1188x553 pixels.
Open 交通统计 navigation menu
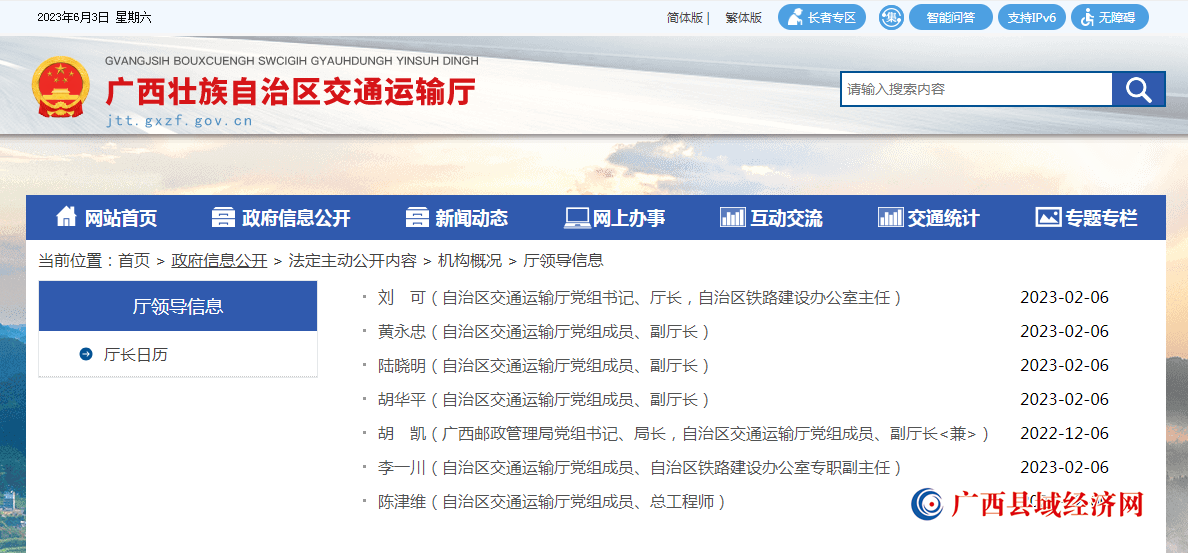(929, 218)
